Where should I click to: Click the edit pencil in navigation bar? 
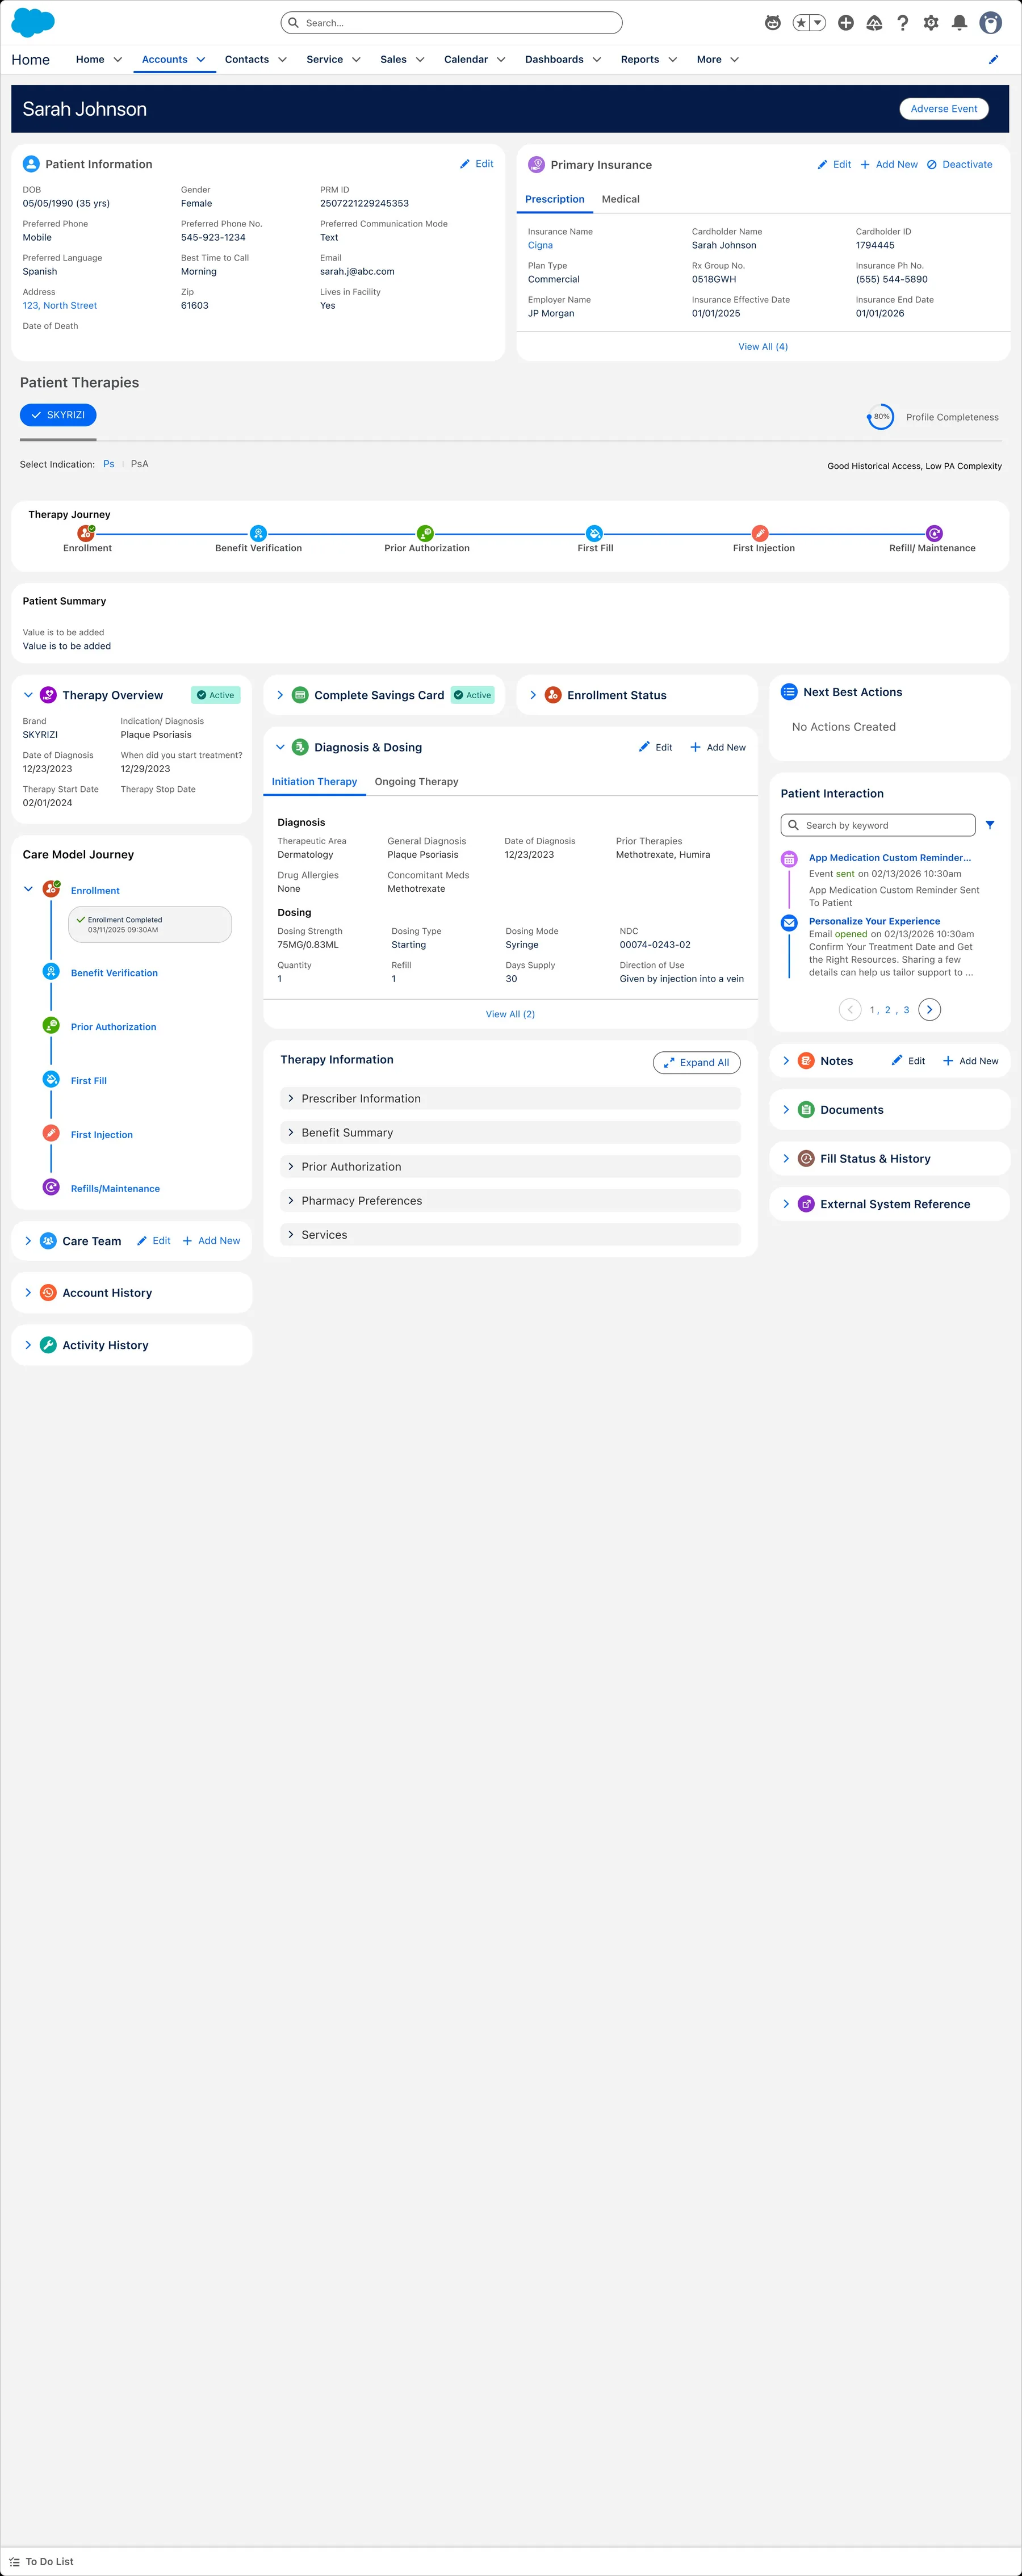pyautogui.click(x=993, y=60)
